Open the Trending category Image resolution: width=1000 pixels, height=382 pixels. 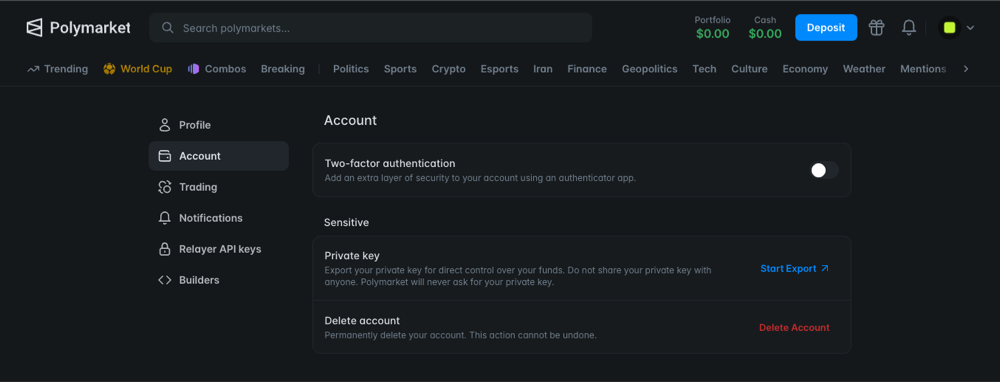click(x=57, y=69)
